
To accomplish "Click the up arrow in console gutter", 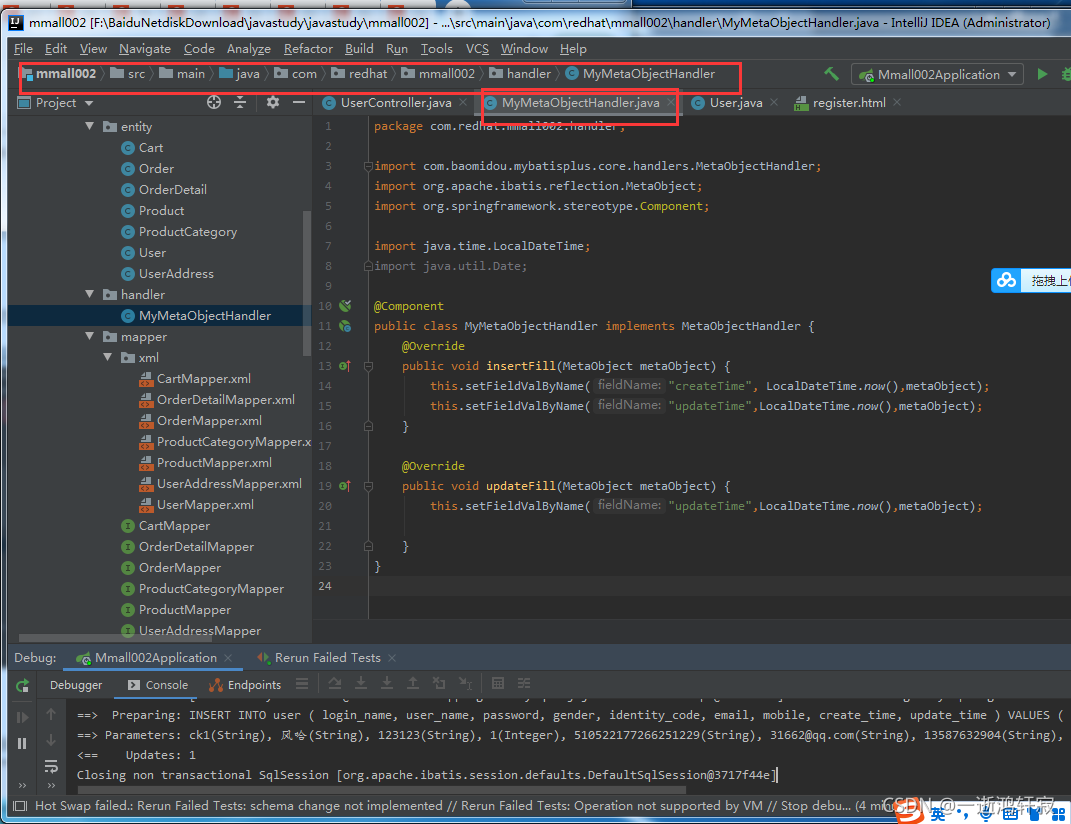I will (x=51, y=714).
